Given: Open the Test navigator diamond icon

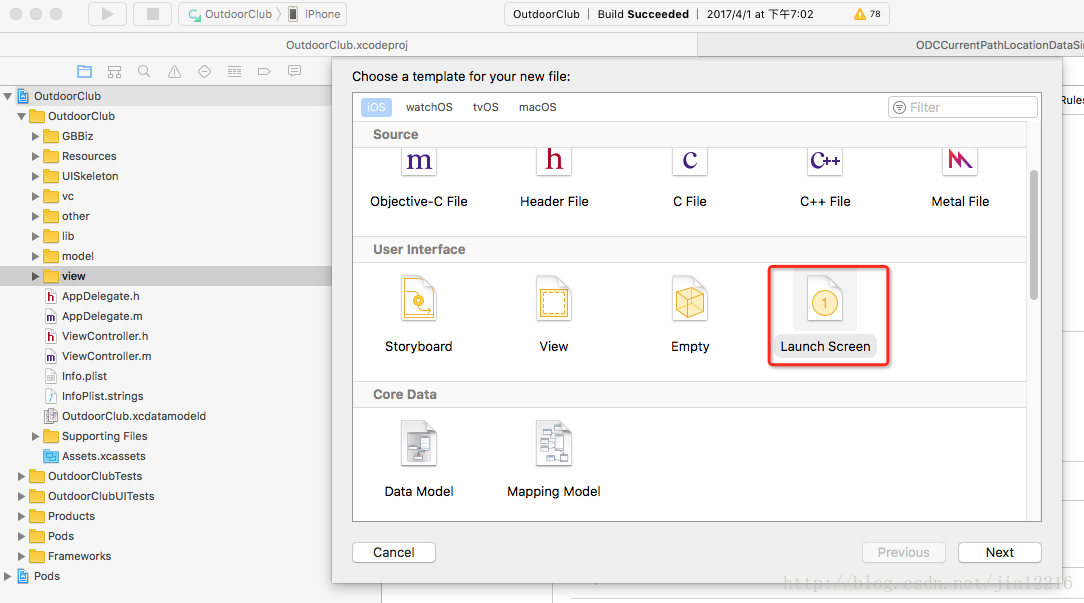Looking at the screenshot, I should pyautogui.click(x=204, y=71).
